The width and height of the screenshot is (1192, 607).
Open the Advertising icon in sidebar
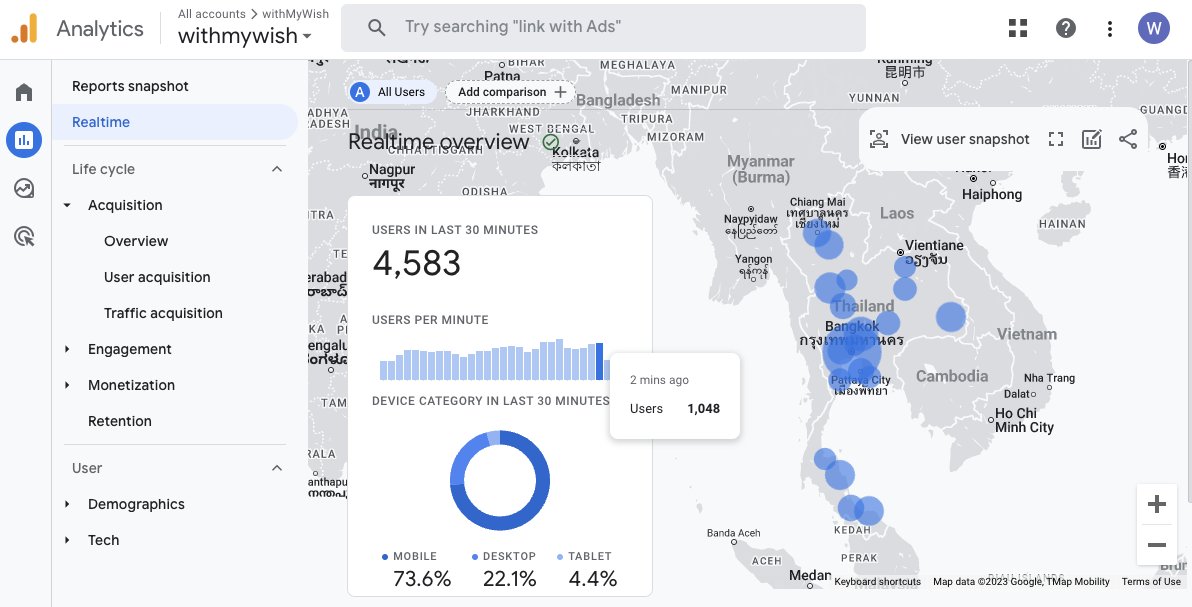coord(24,236)
